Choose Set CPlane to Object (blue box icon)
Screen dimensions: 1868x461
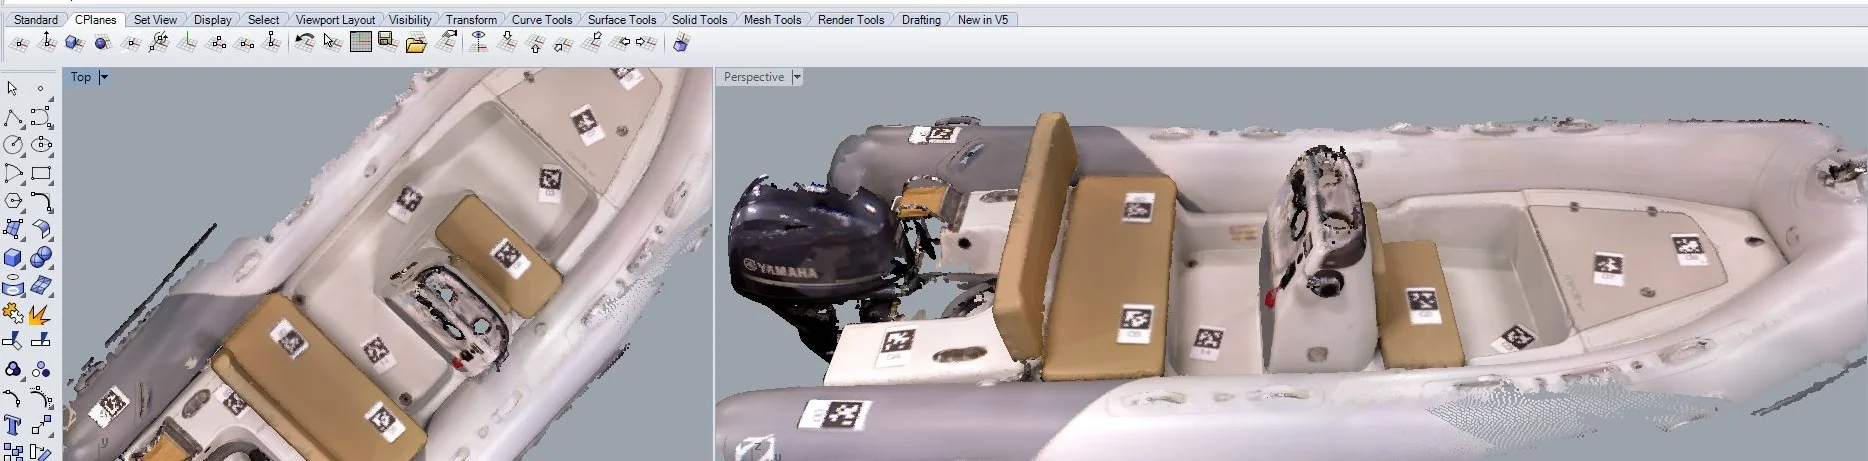click(74, 42)
